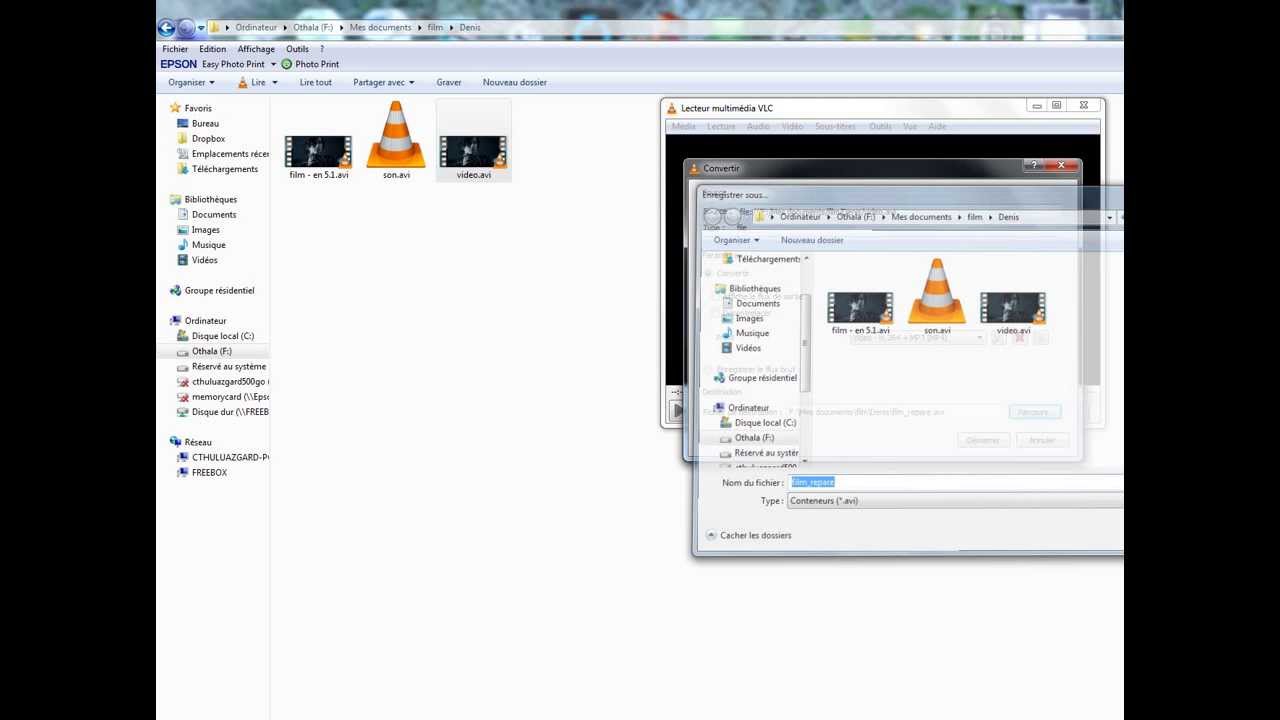Click the Lire button with VLC cone

click(251, 82)
